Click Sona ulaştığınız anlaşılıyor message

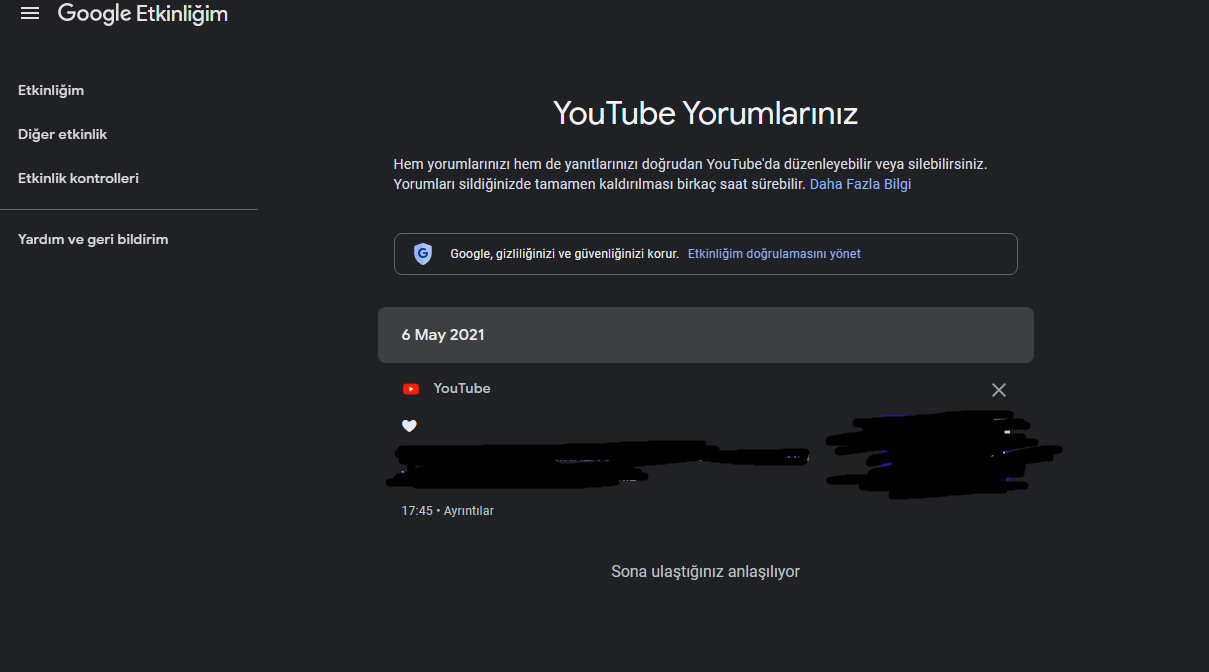tap(706, 572)
